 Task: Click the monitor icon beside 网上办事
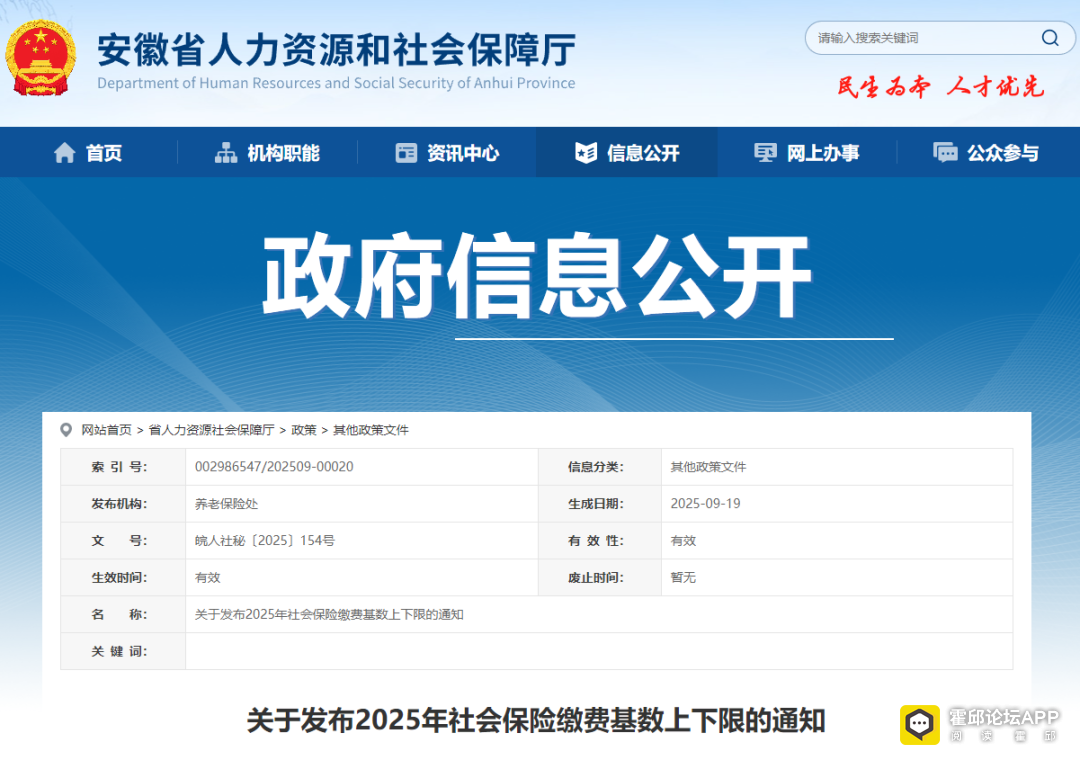click(x=765, y=152)
